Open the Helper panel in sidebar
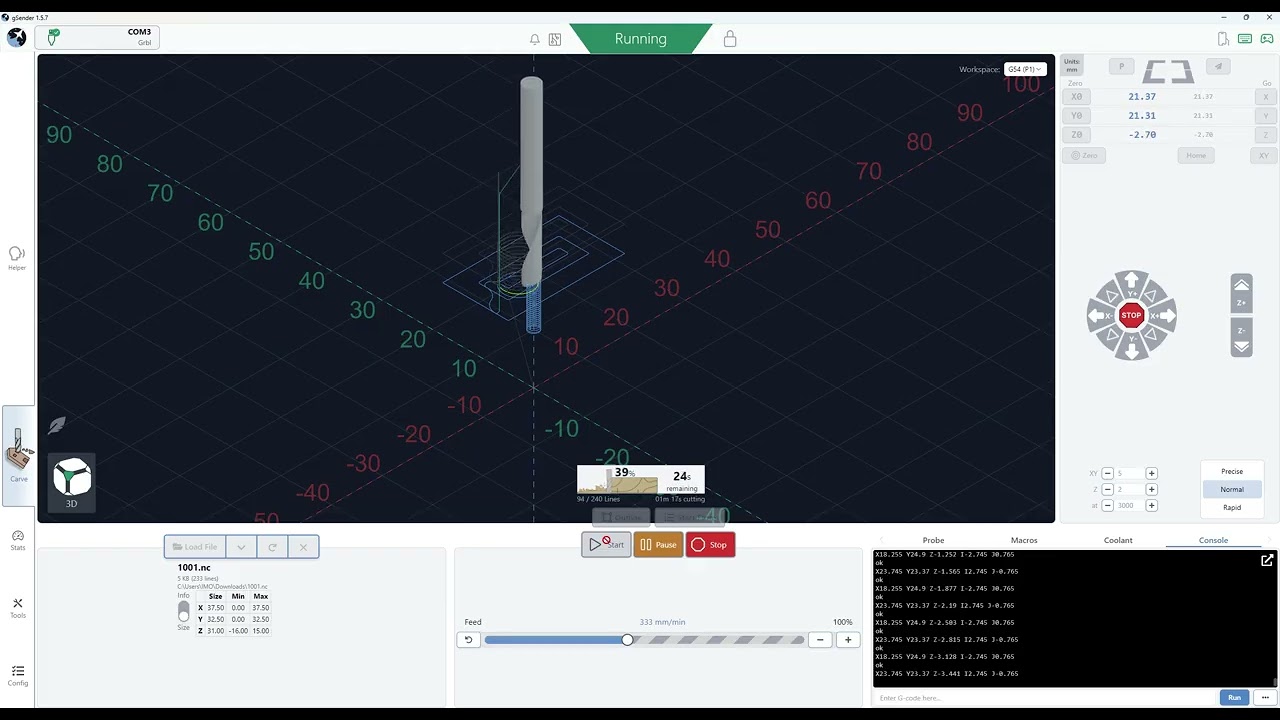1280x720 pixels. click(17, 258)
